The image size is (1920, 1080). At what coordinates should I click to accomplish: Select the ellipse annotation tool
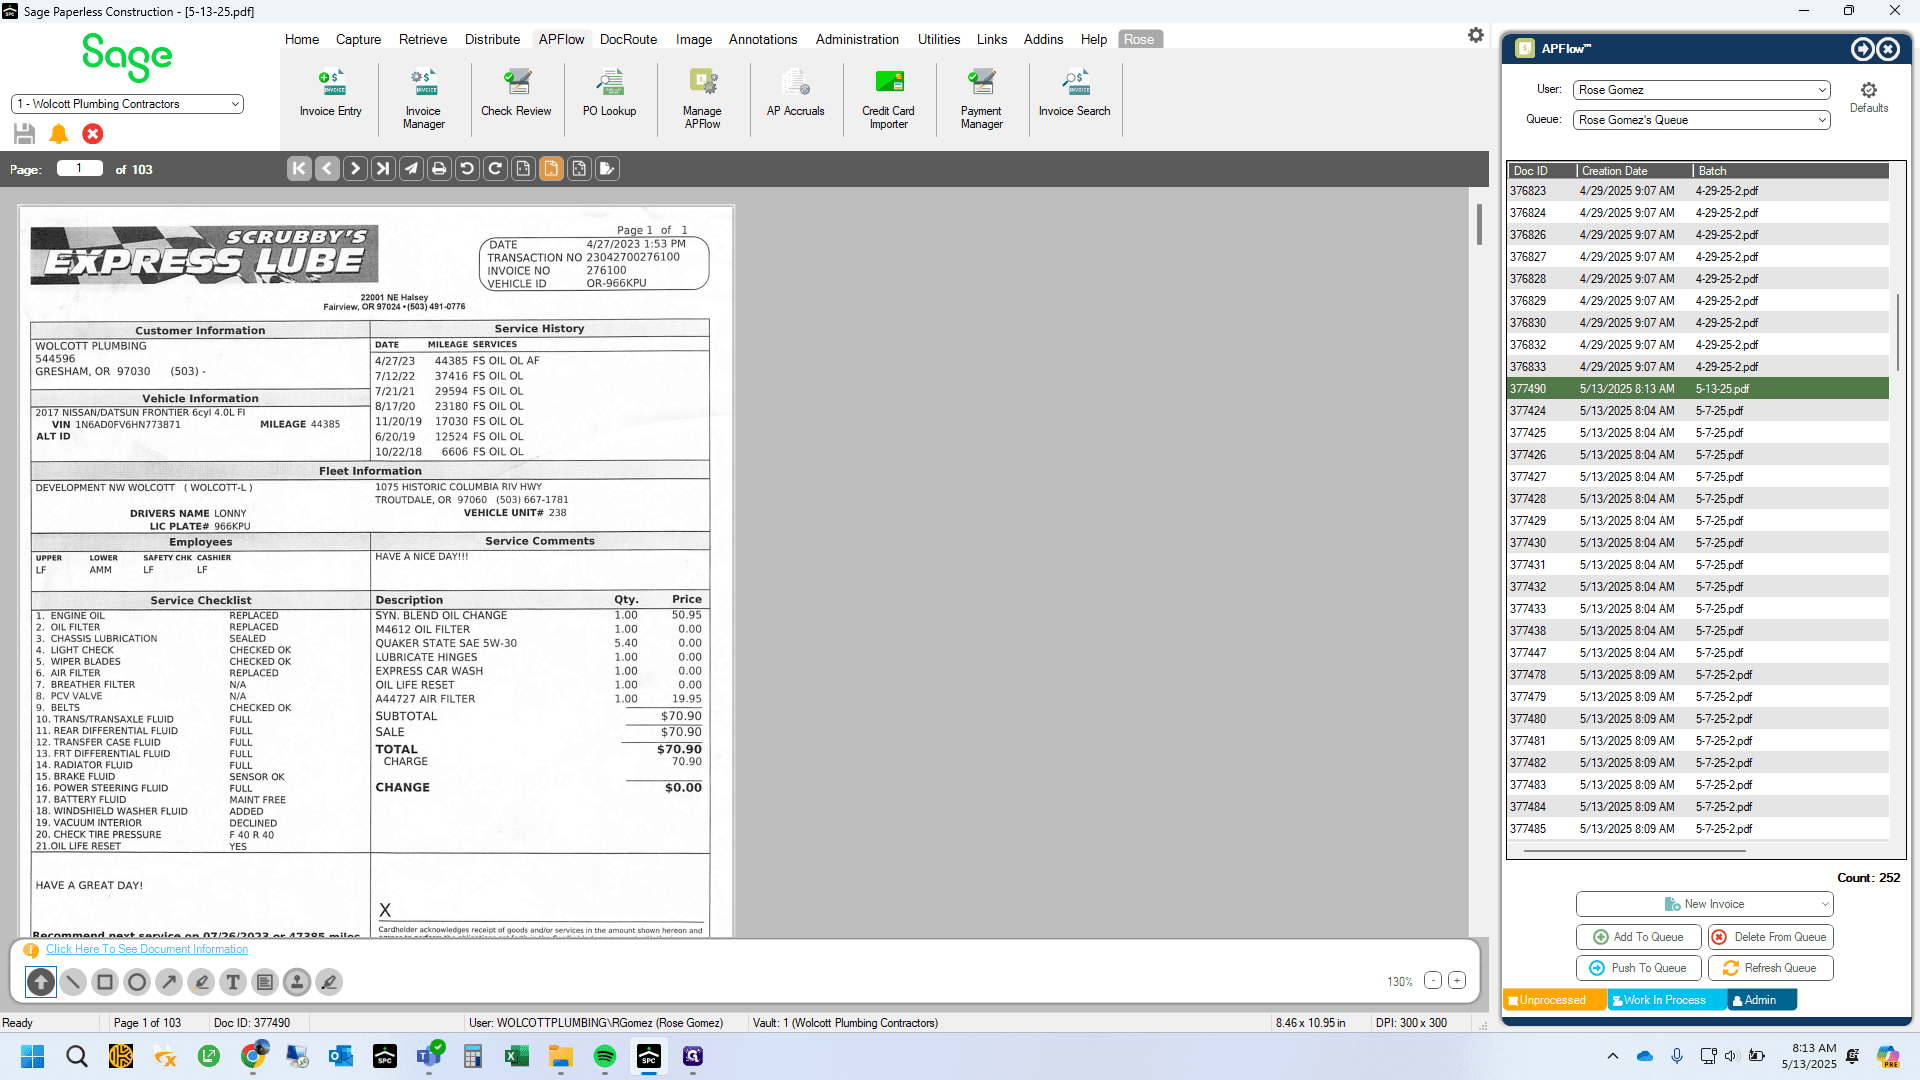click(137, 982)
